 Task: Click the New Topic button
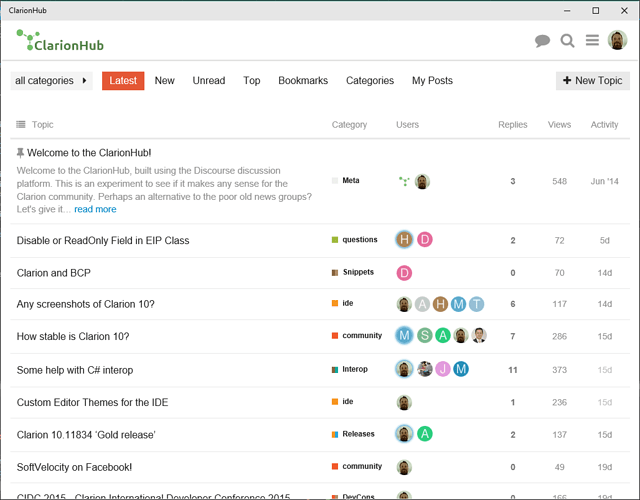pyautogui.click(x=593, y=80)
